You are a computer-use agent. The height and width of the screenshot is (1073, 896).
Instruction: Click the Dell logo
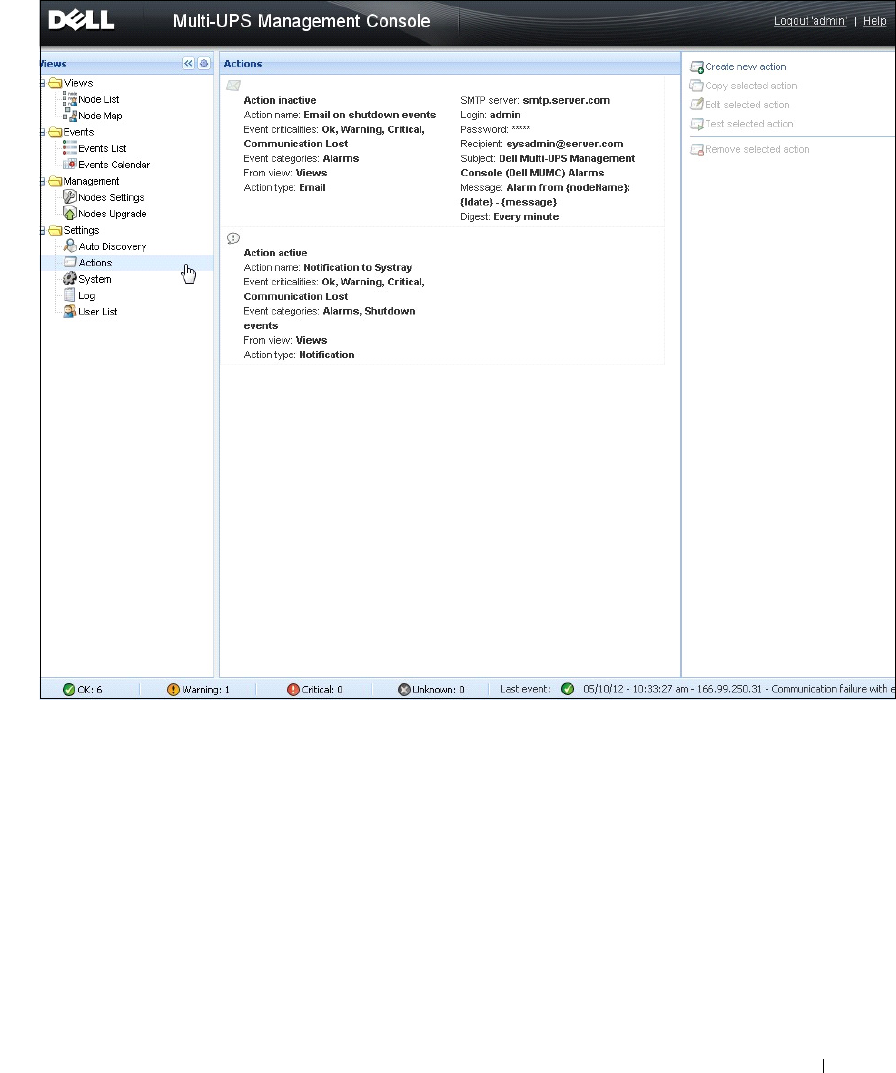(81, 20)
